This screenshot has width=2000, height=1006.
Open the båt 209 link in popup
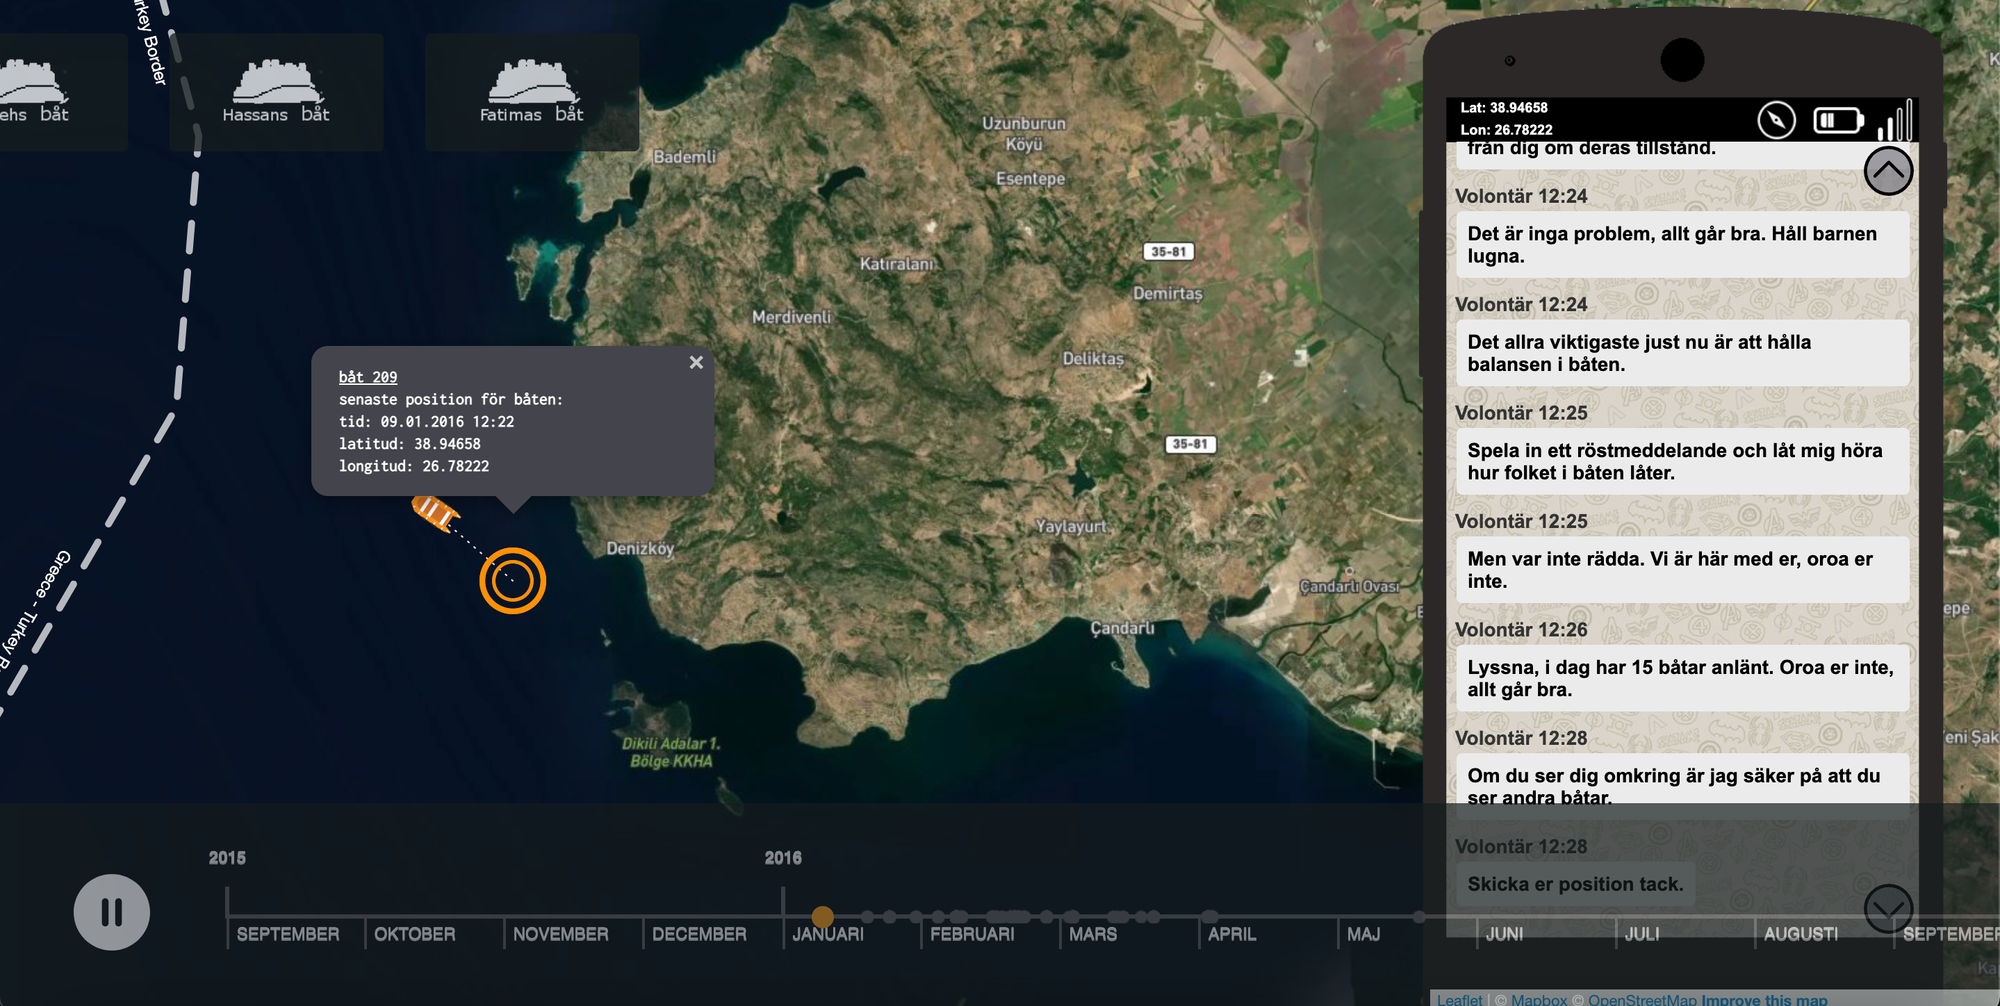coord(368,377)
